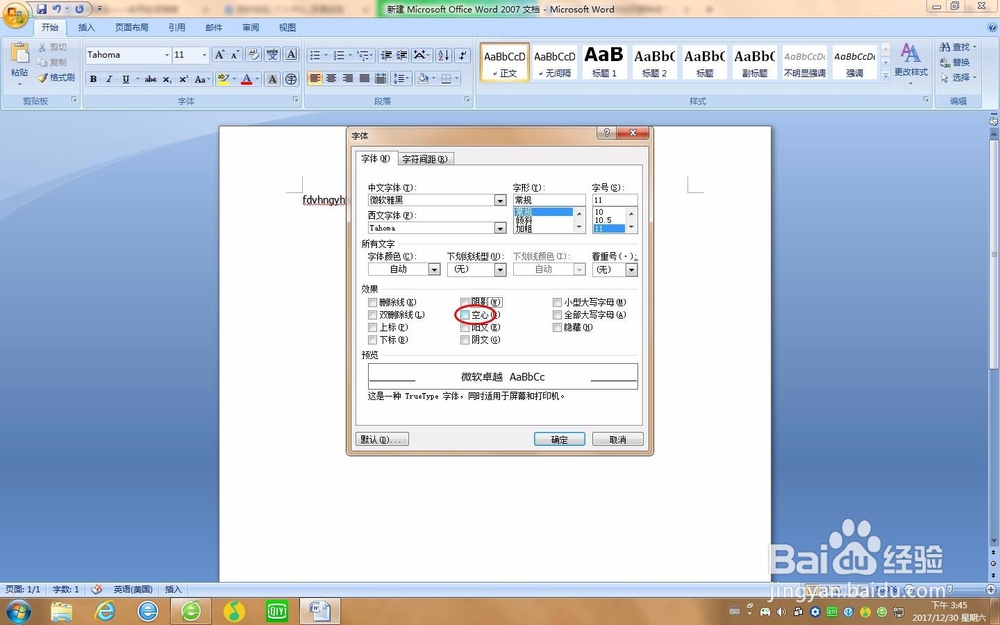Click the 替换 replace button
This screenshot has height=625, width=1000.
pos(955,62)
